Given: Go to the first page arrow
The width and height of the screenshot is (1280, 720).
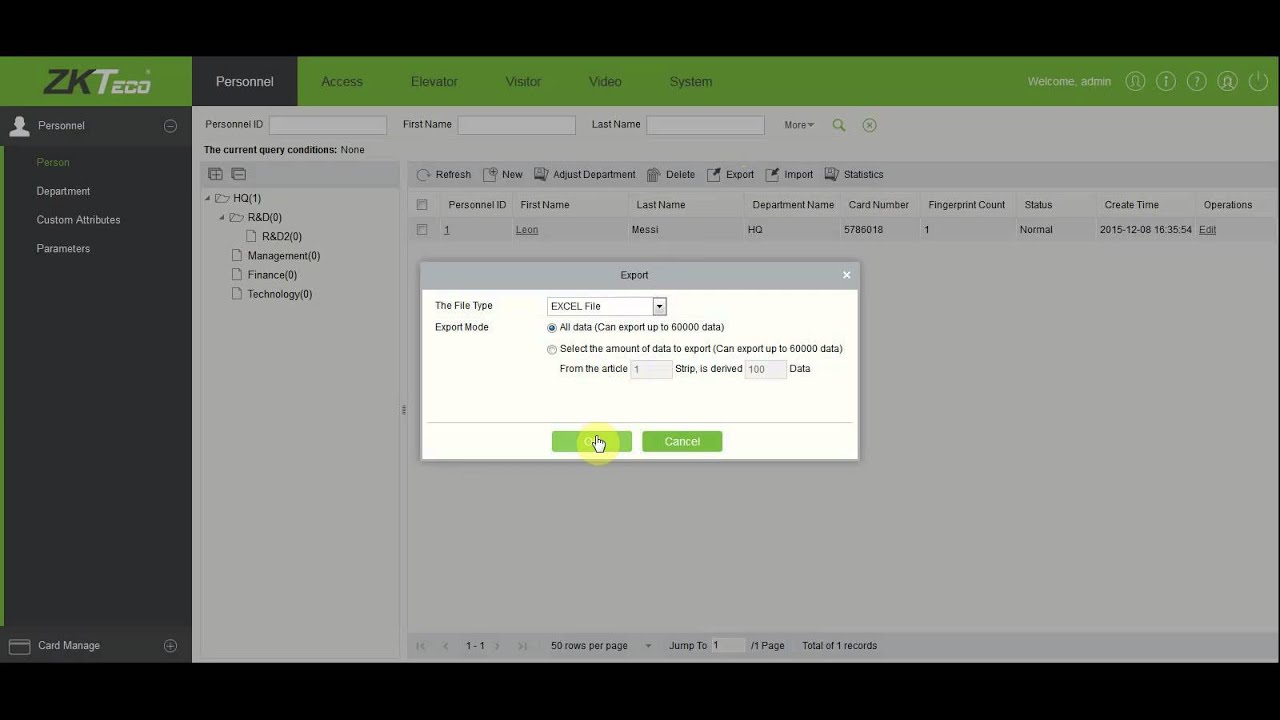Looking at the screenshot, I should point(421,646).
